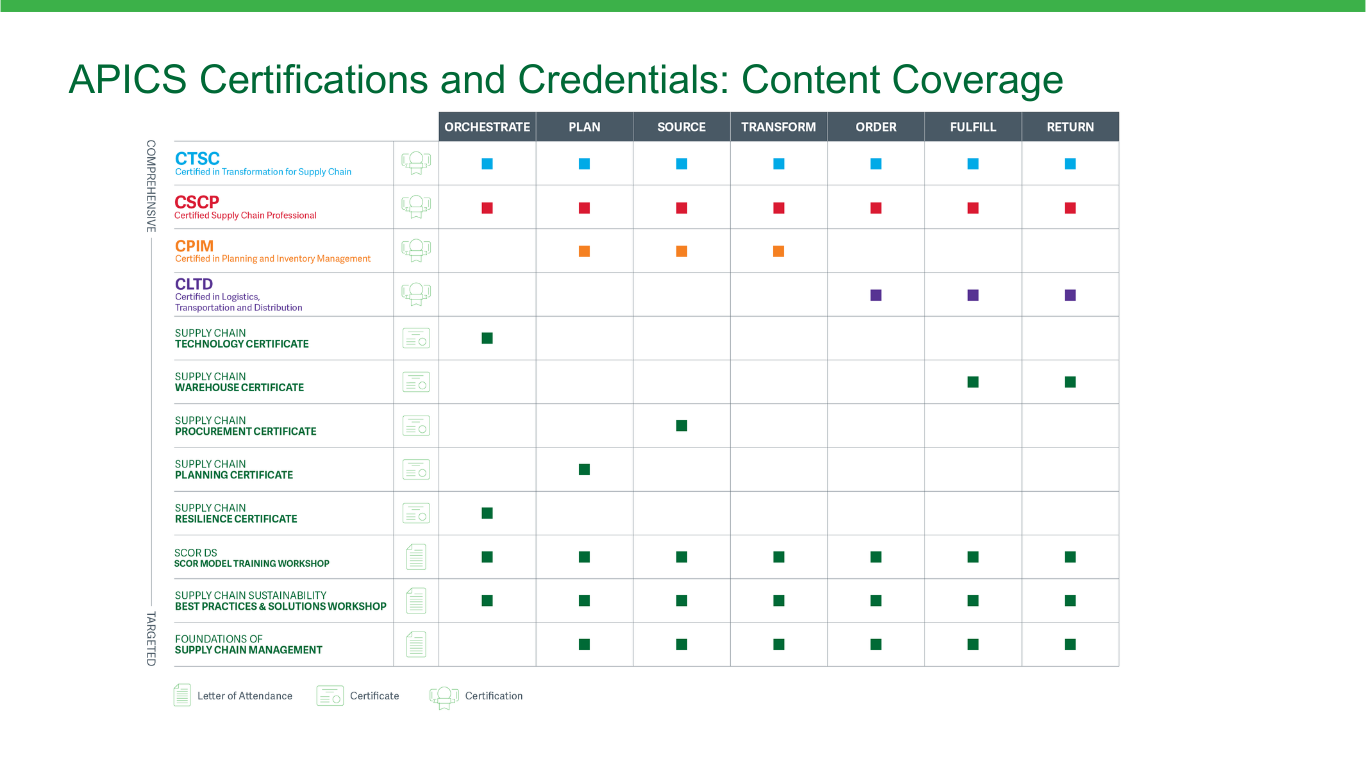The image size is (1366, 768).
Task: Click the green Technology Certificate marker under Orchestrate
Action: point(487,338)
